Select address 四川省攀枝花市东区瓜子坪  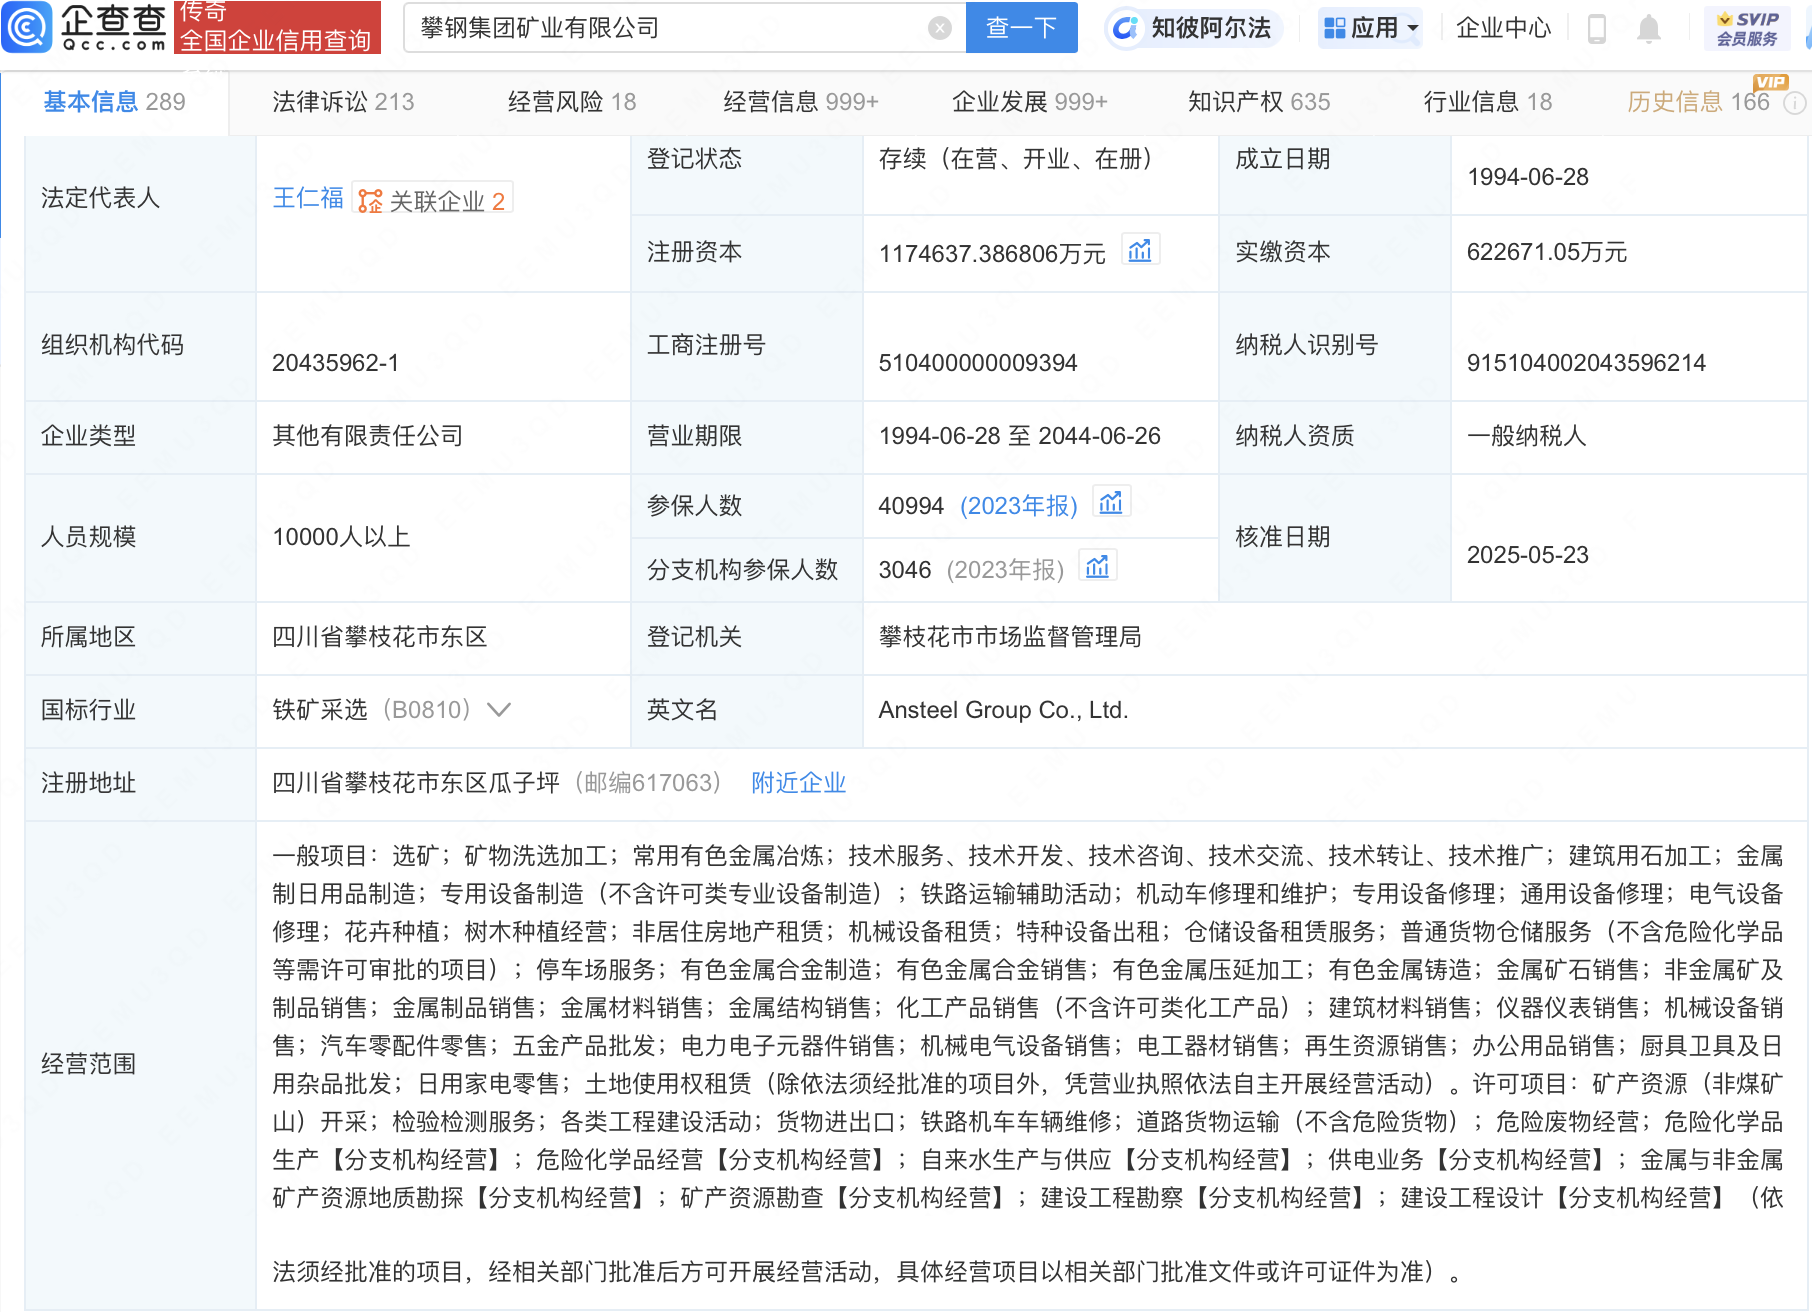(416, 783)
